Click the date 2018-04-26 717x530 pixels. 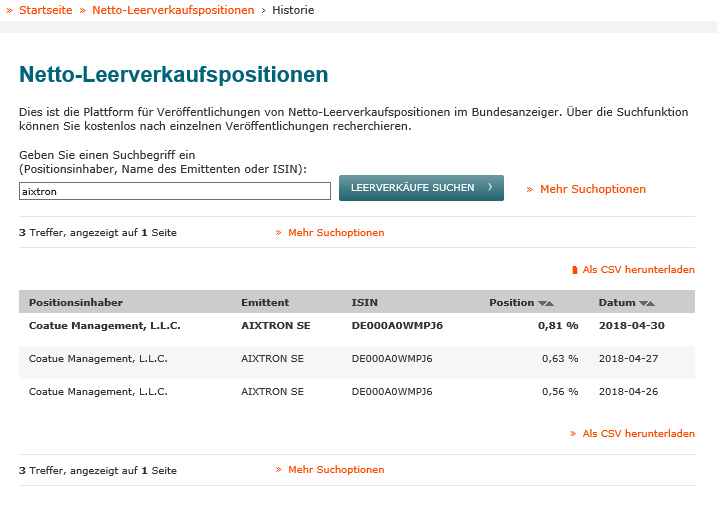coord(628,391)
